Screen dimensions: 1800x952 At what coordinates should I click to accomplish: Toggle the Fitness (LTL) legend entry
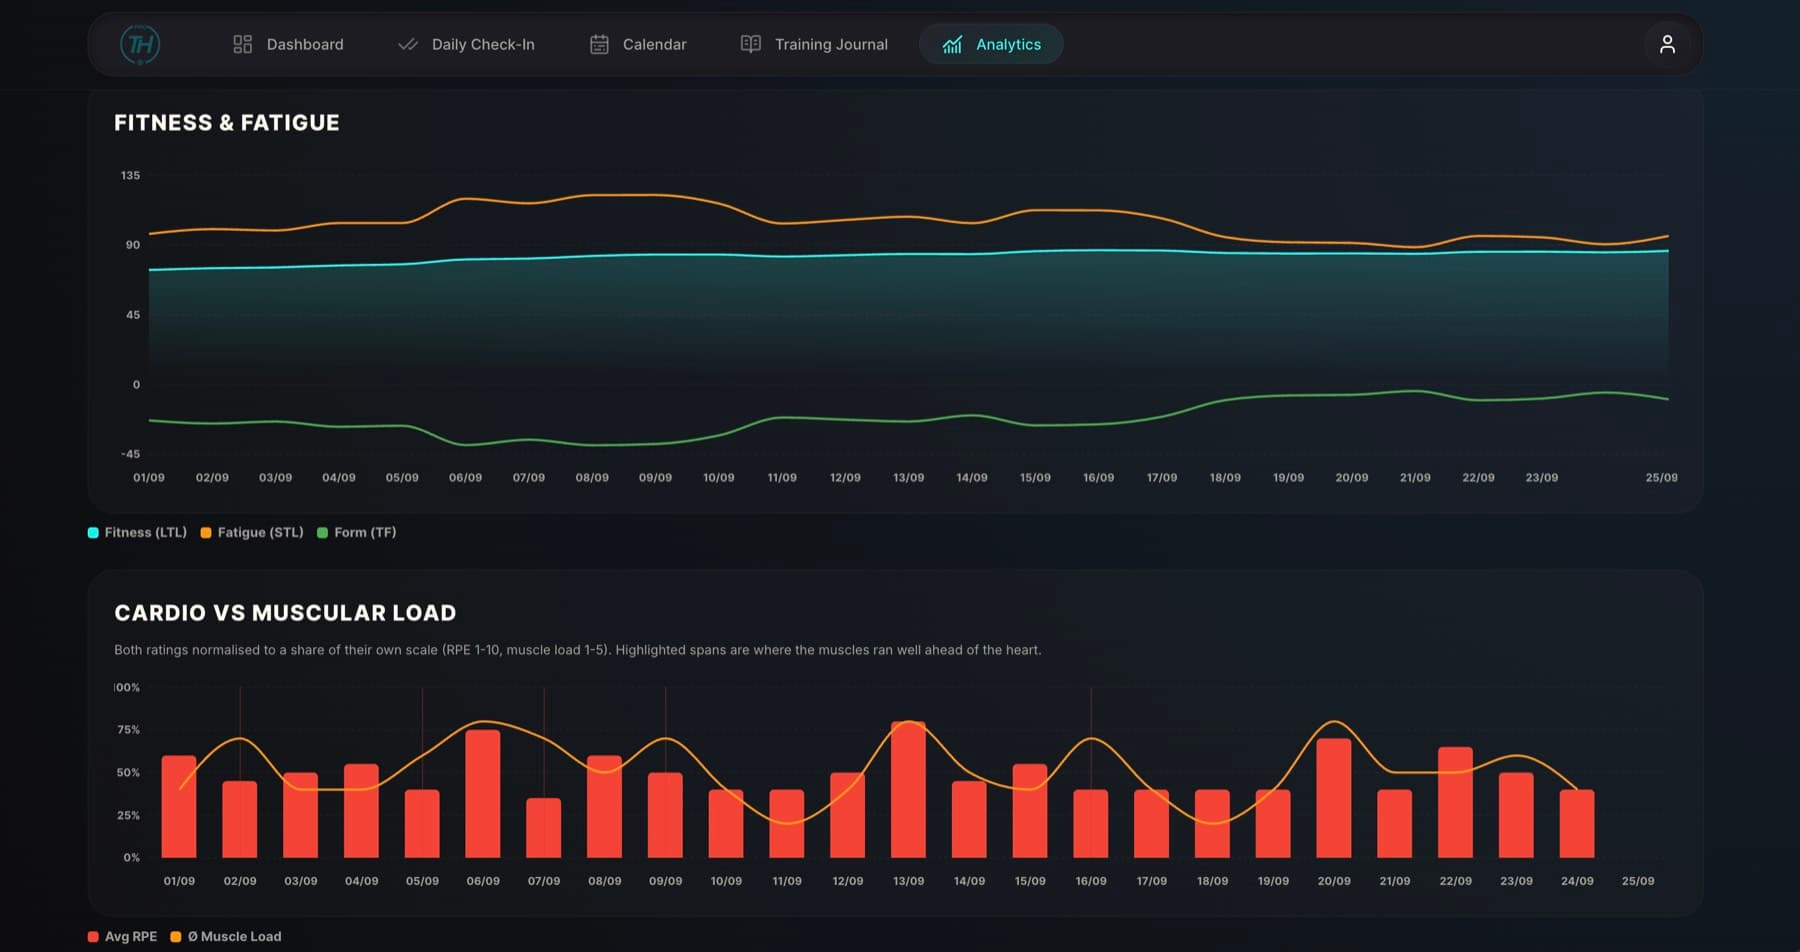pyautogui.click(x=137, y=532)
